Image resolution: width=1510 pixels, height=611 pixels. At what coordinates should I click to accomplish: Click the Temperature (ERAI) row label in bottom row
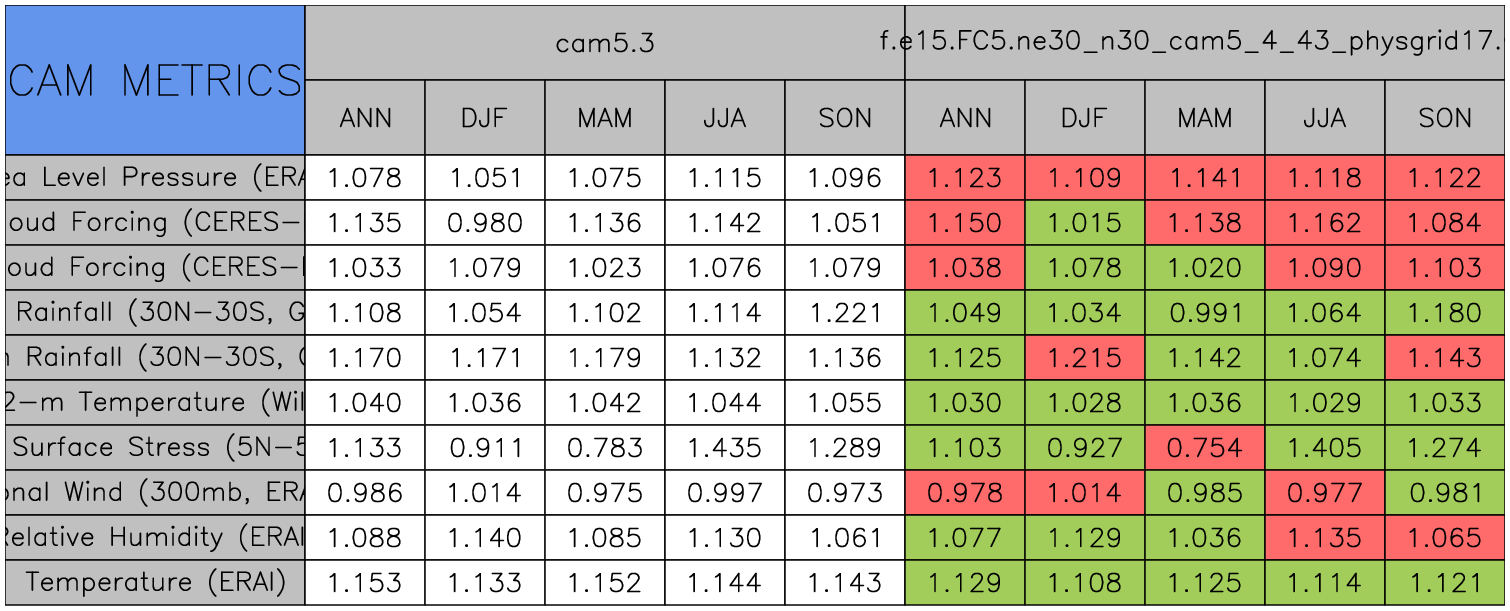point(155,583)
